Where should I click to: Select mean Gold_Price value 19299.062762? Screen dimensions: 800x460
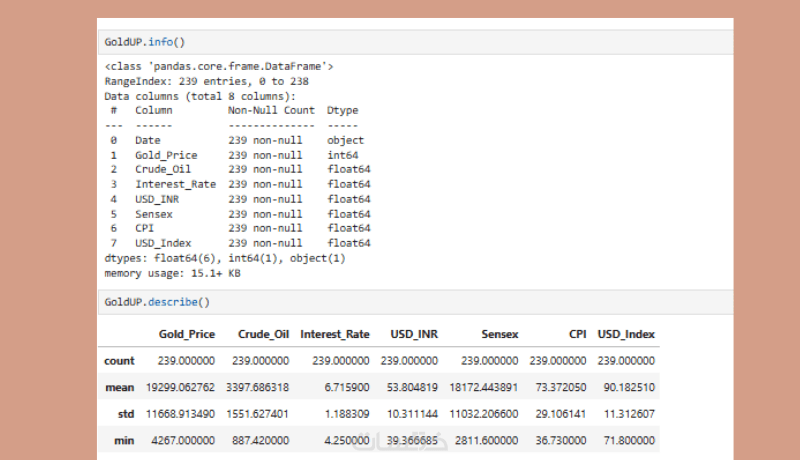pos(180,388)
